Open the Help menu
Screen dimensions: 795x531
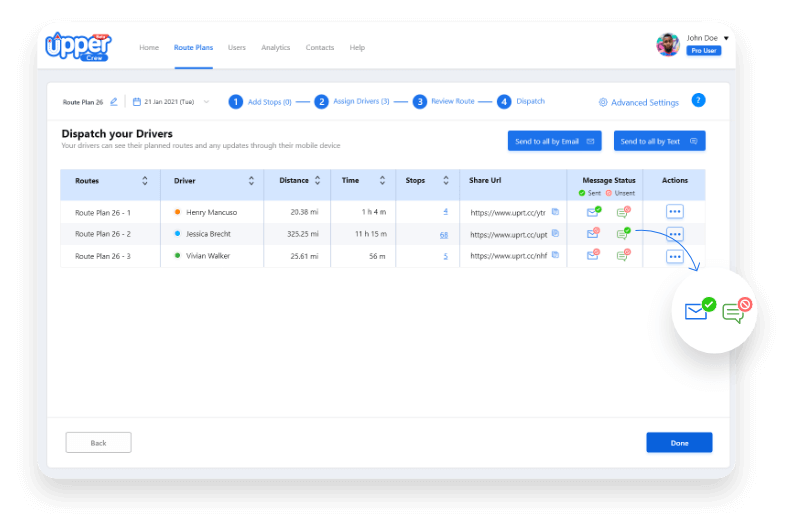357,47
